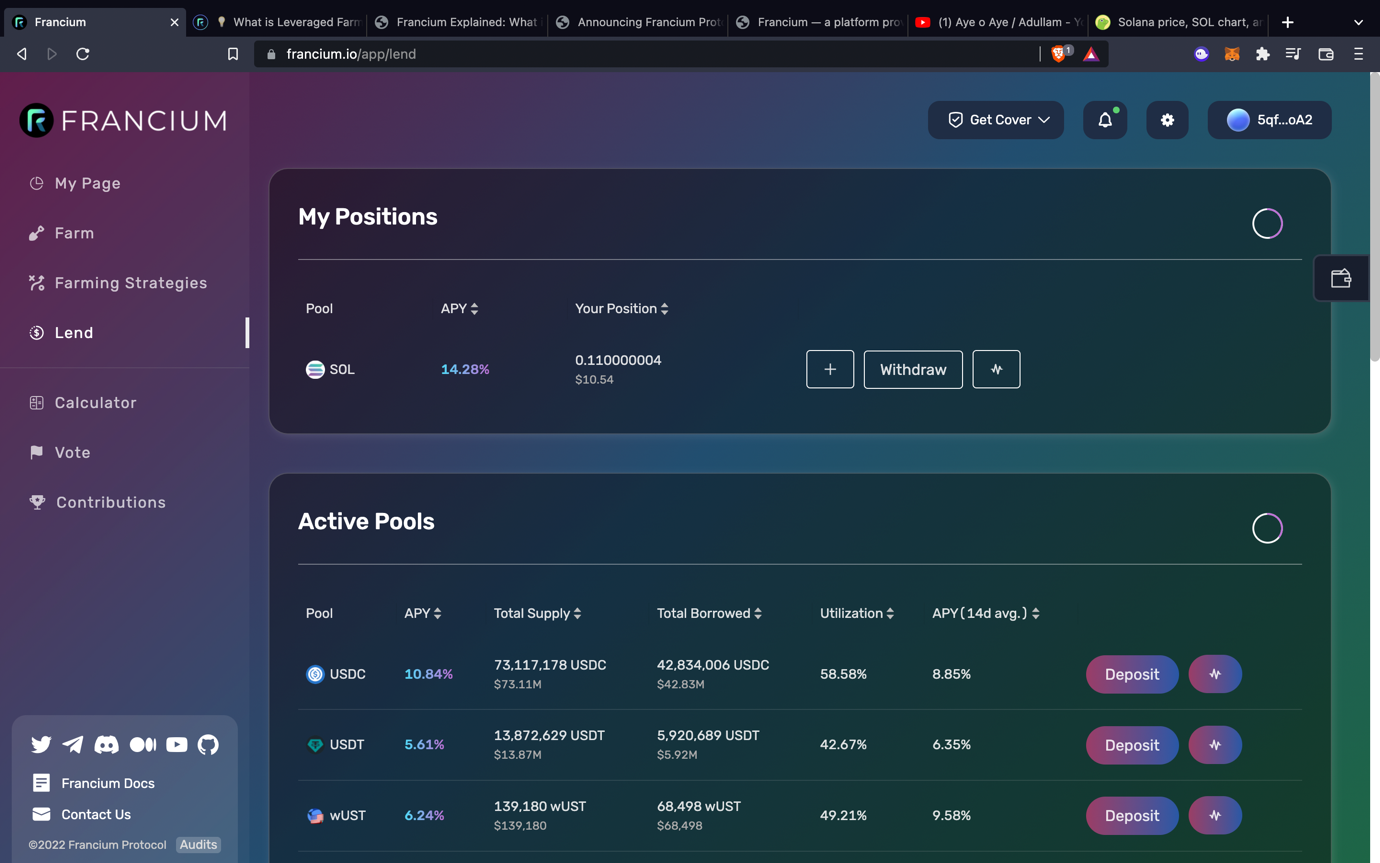Sort Active Pools by Utilization

857,614
